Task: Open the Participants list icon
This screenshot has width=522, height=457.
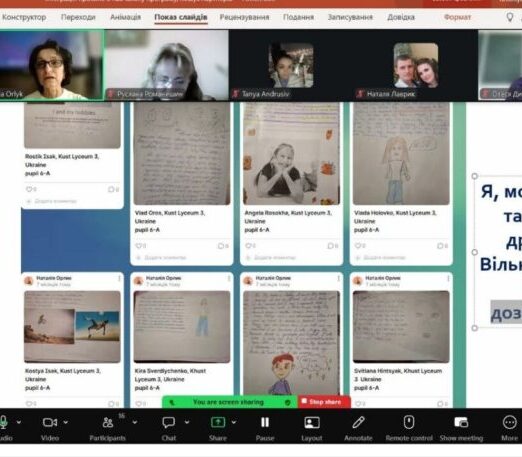Action: pos(108,423)
